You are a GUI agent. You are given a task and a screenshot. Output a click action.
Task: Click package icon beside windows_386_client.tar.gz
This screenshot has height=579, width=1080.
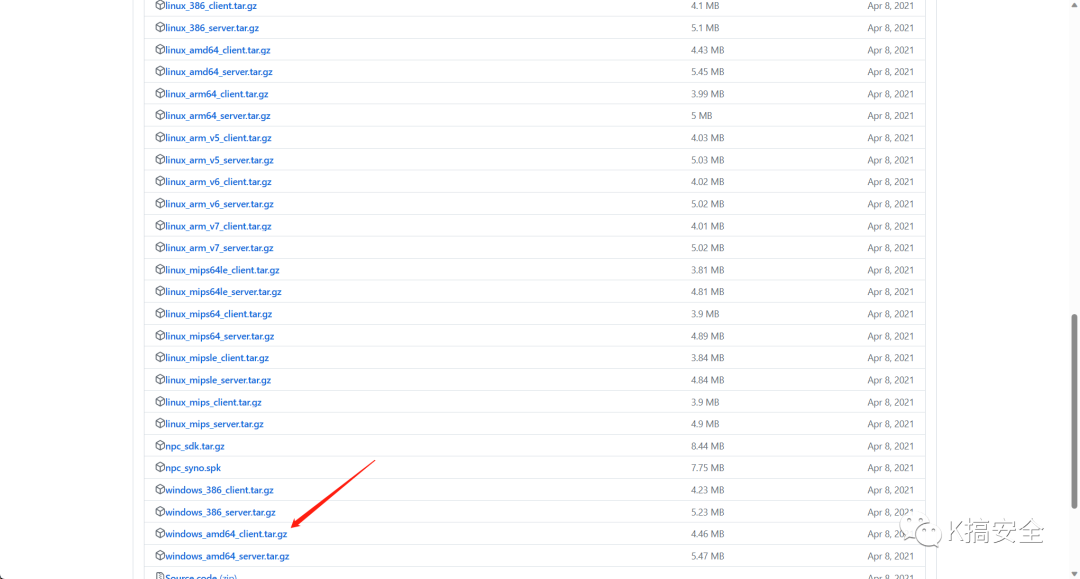click(160, 489)
